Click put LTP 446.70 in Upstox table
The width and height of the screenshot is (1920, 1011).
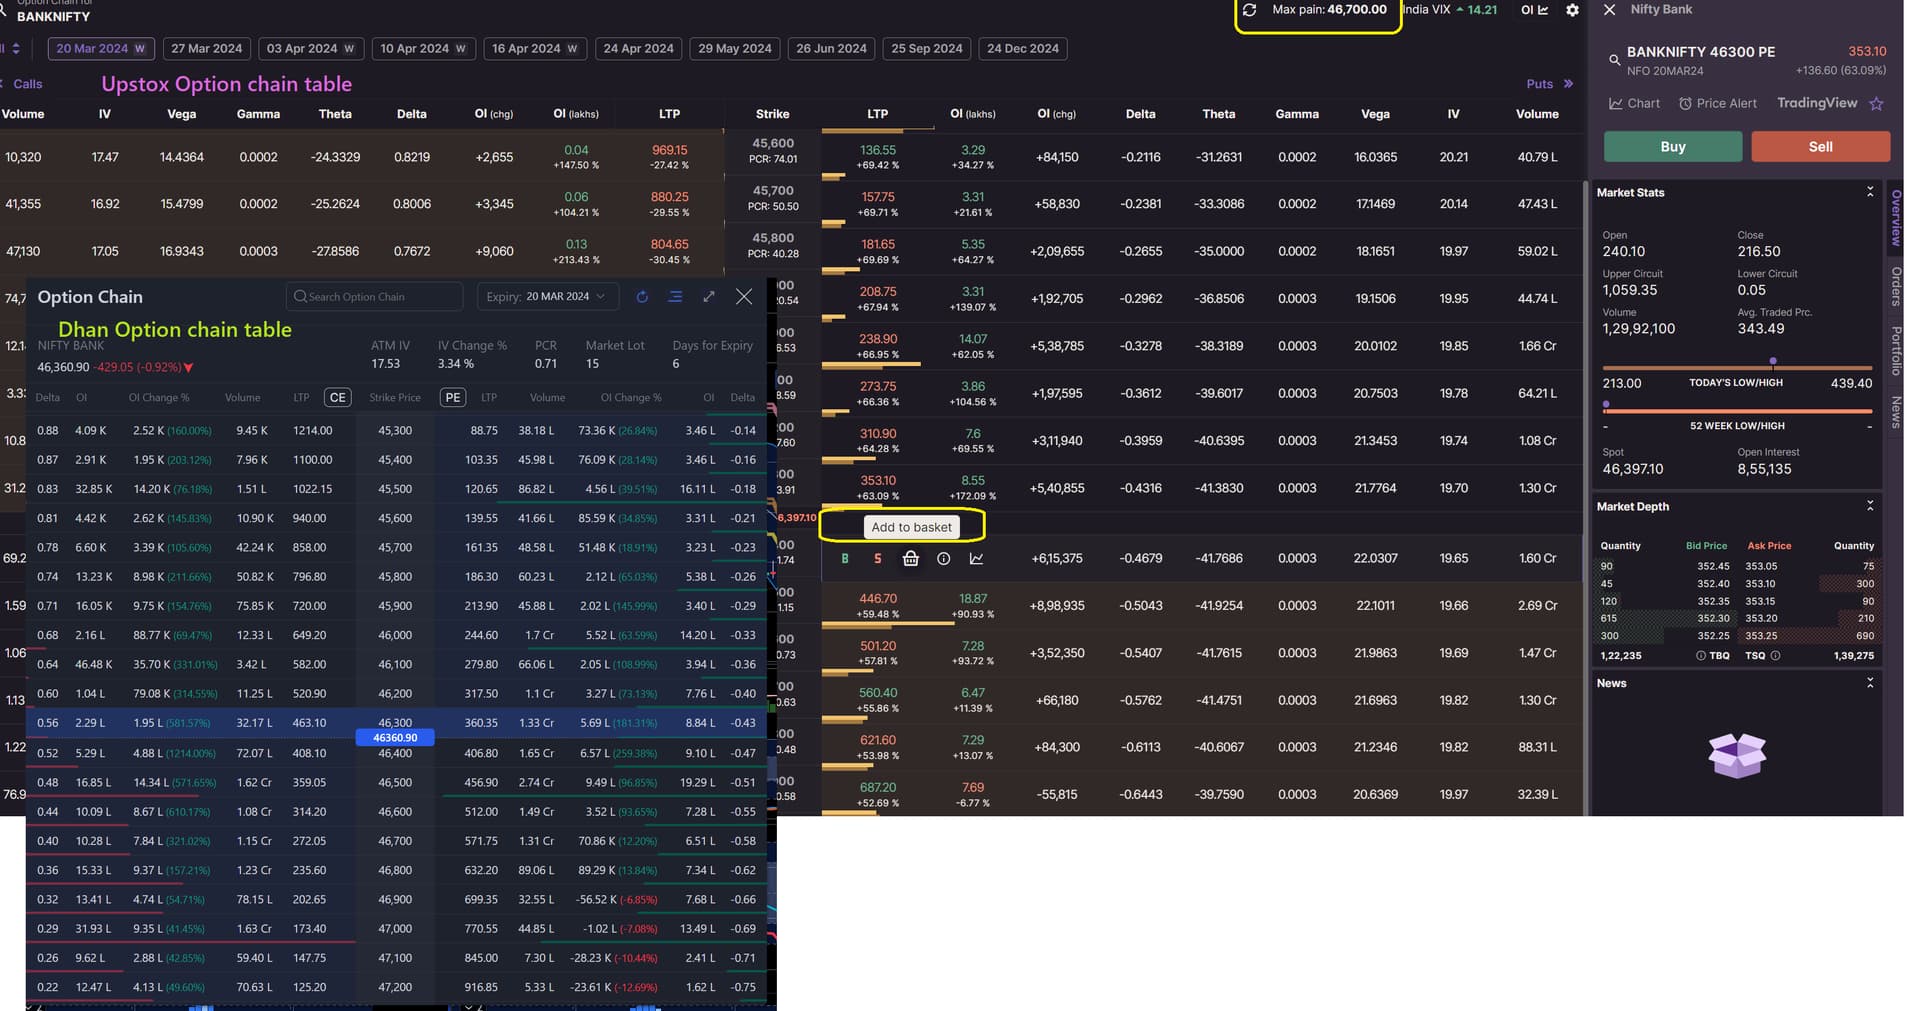(x=878, y=598)
